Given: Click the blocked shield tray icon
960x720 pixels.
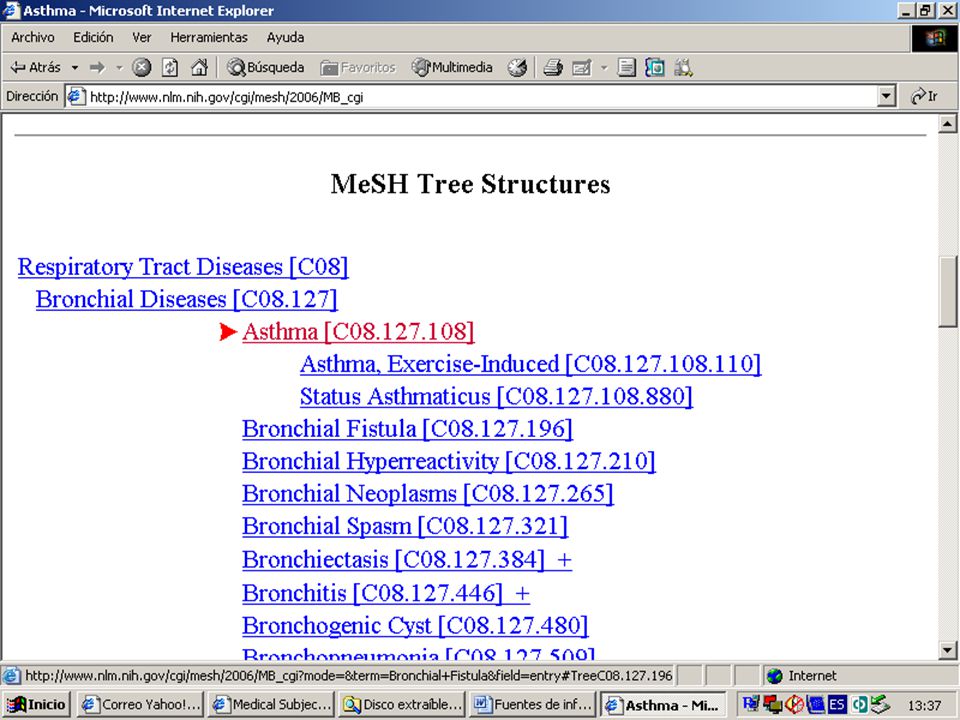Looking at the screenshot, I should tap(794, 705).
